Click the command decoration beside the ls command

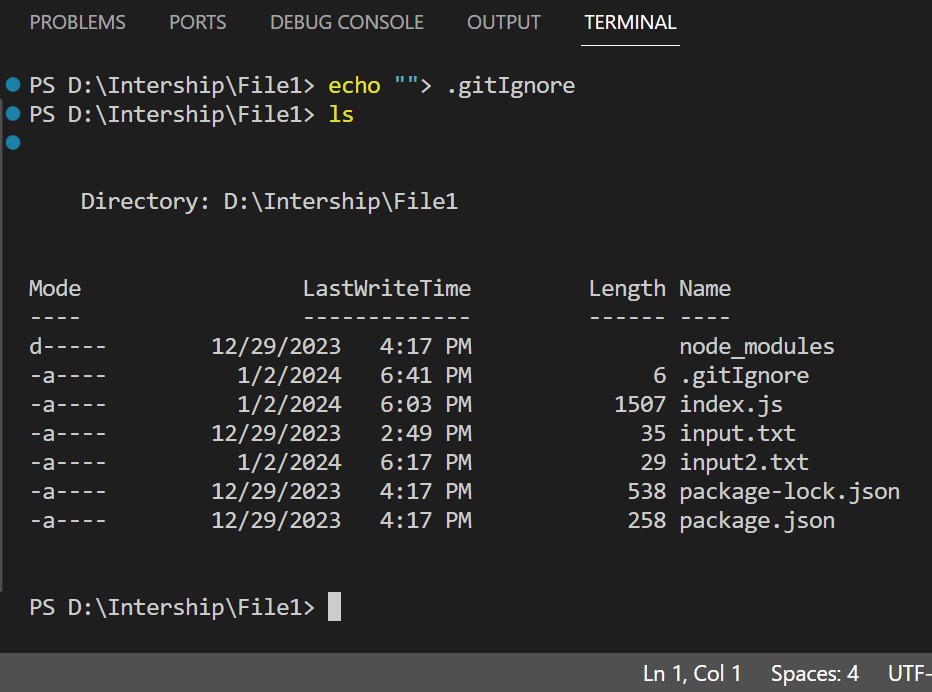12,114
